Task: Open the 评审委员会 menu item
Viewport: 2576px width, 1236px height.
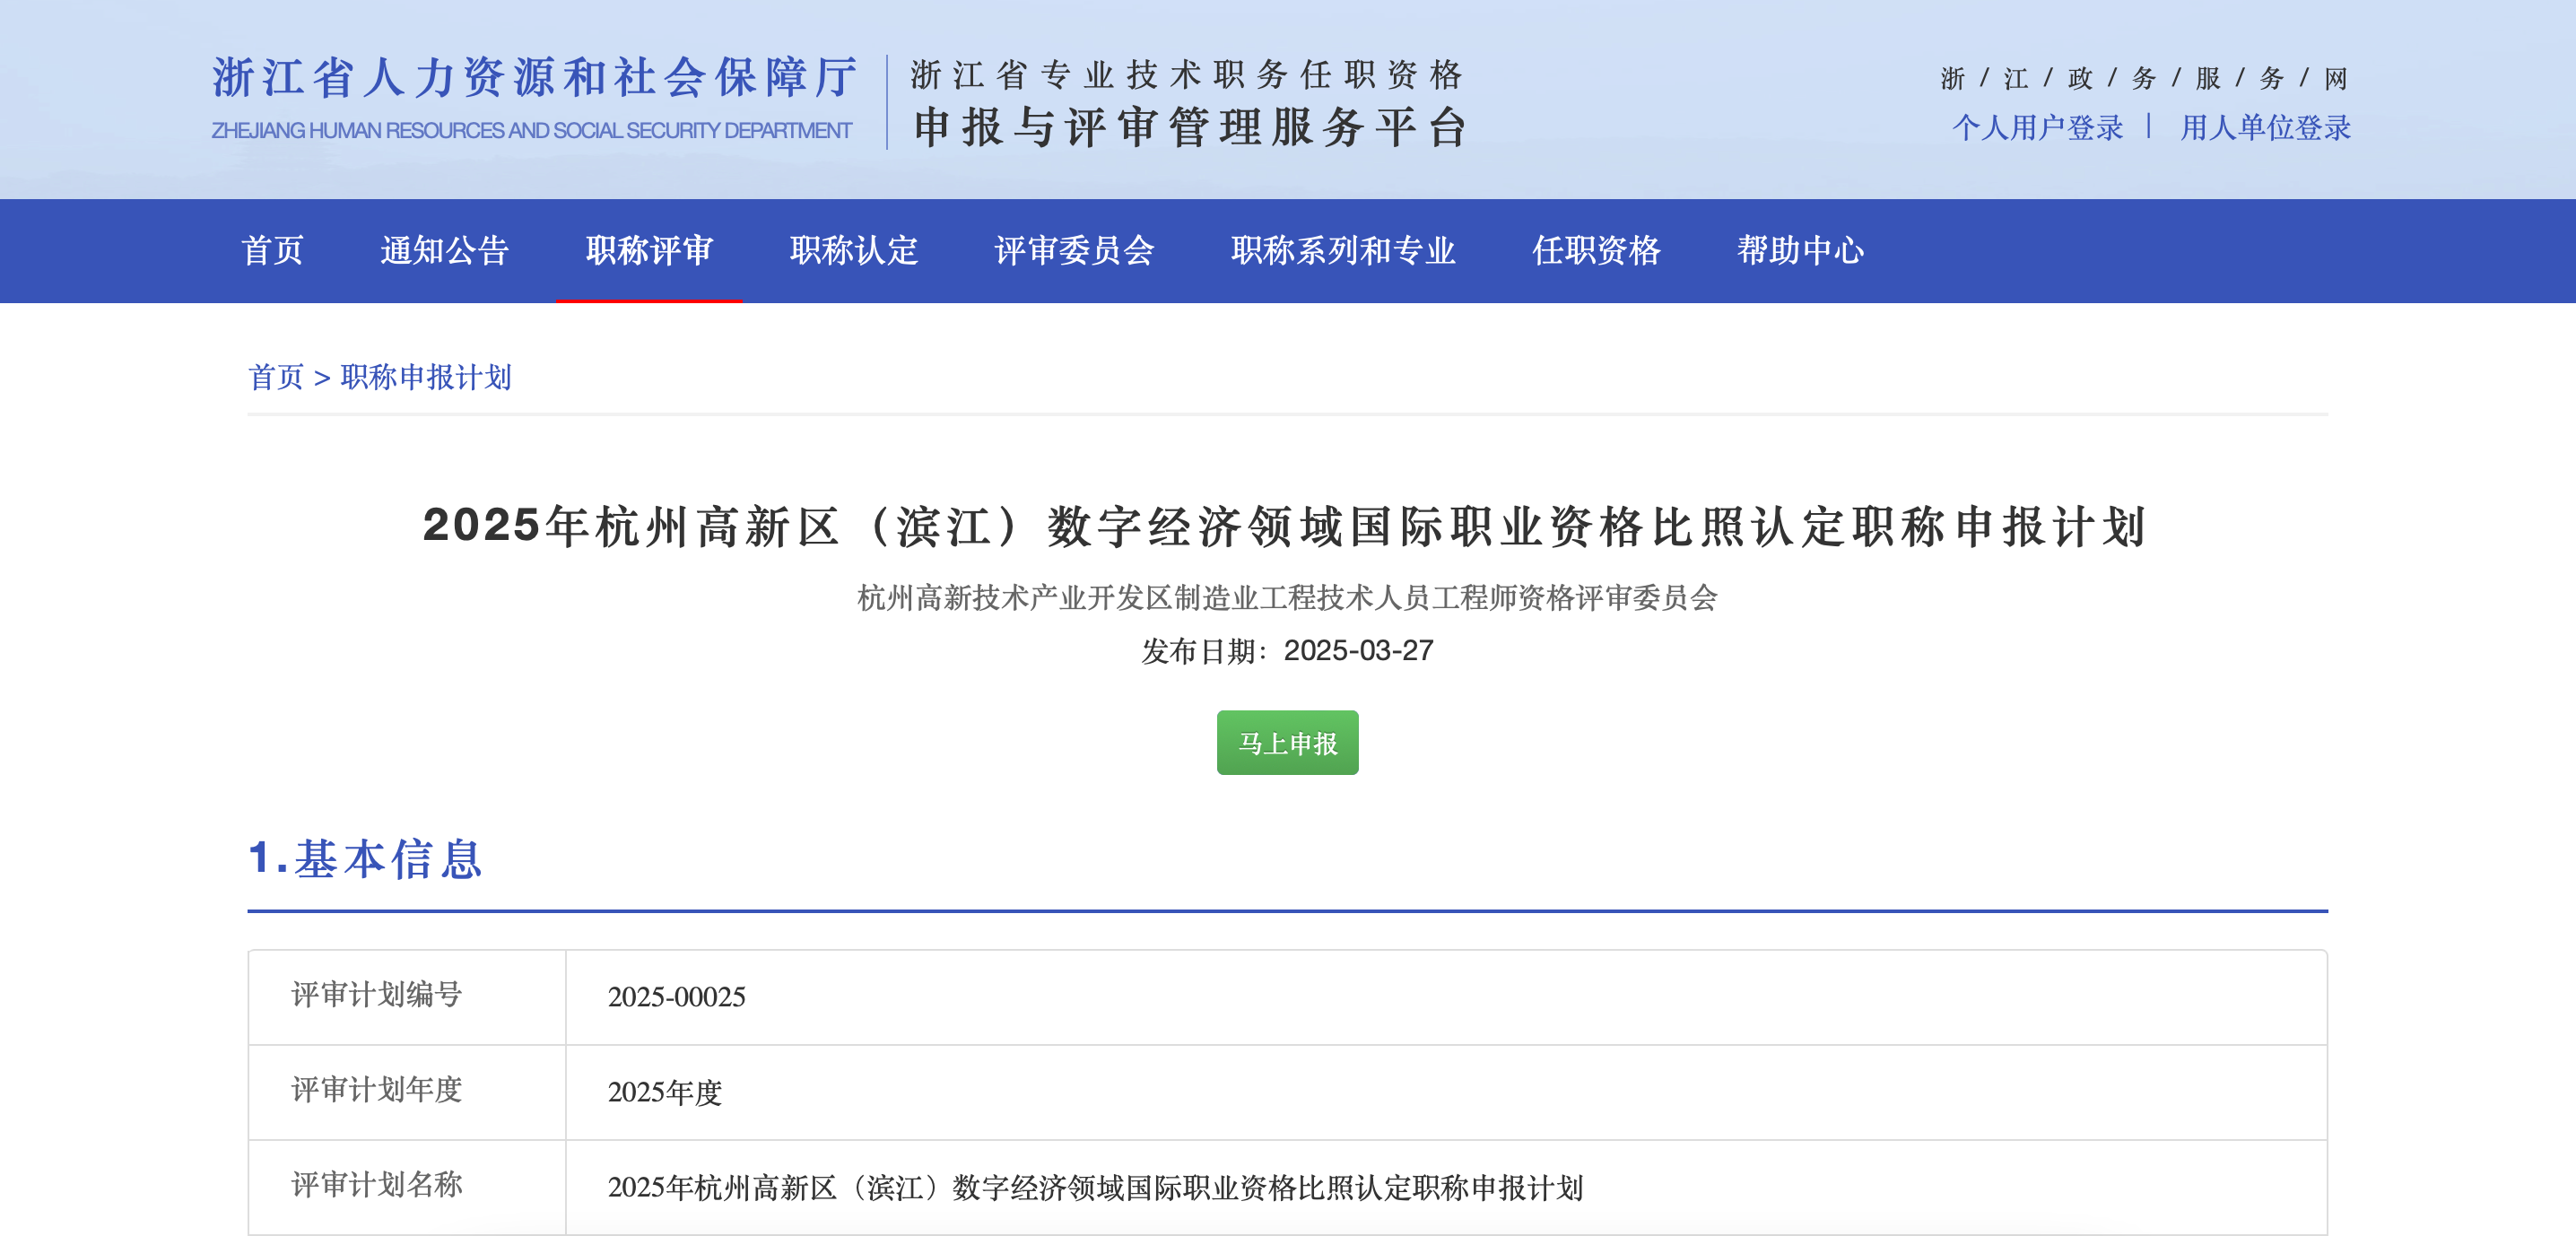Action: pyautogui.click(x=1074, y=250)
